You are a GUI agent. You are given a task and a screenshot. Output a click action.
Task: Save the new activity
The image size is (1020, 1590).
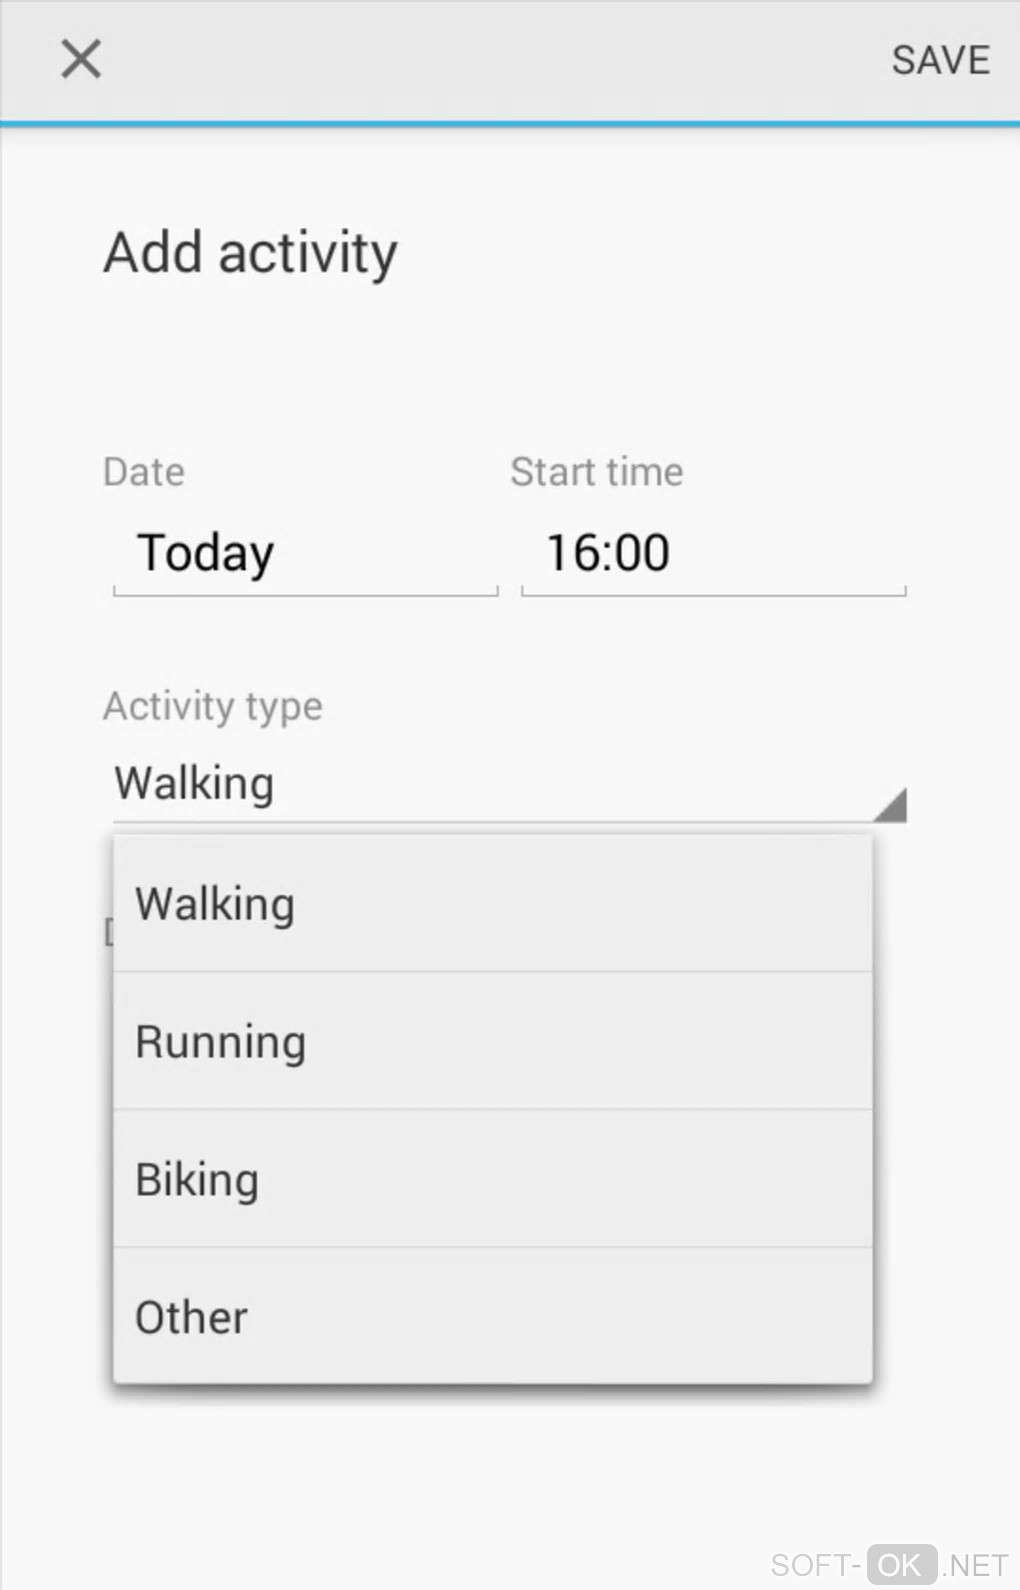coord(940,60)
